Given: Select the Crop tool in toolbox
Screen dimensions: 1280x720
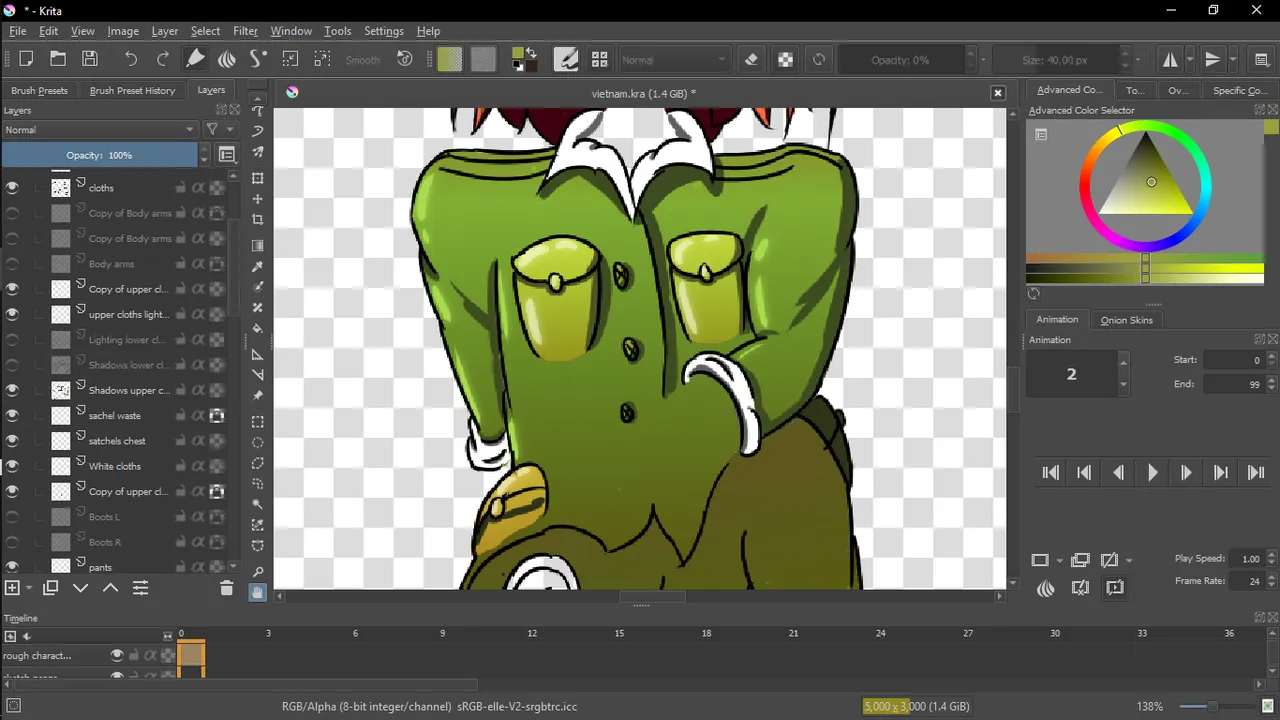Looking at the screenshot, I should (x=258, y=220).
